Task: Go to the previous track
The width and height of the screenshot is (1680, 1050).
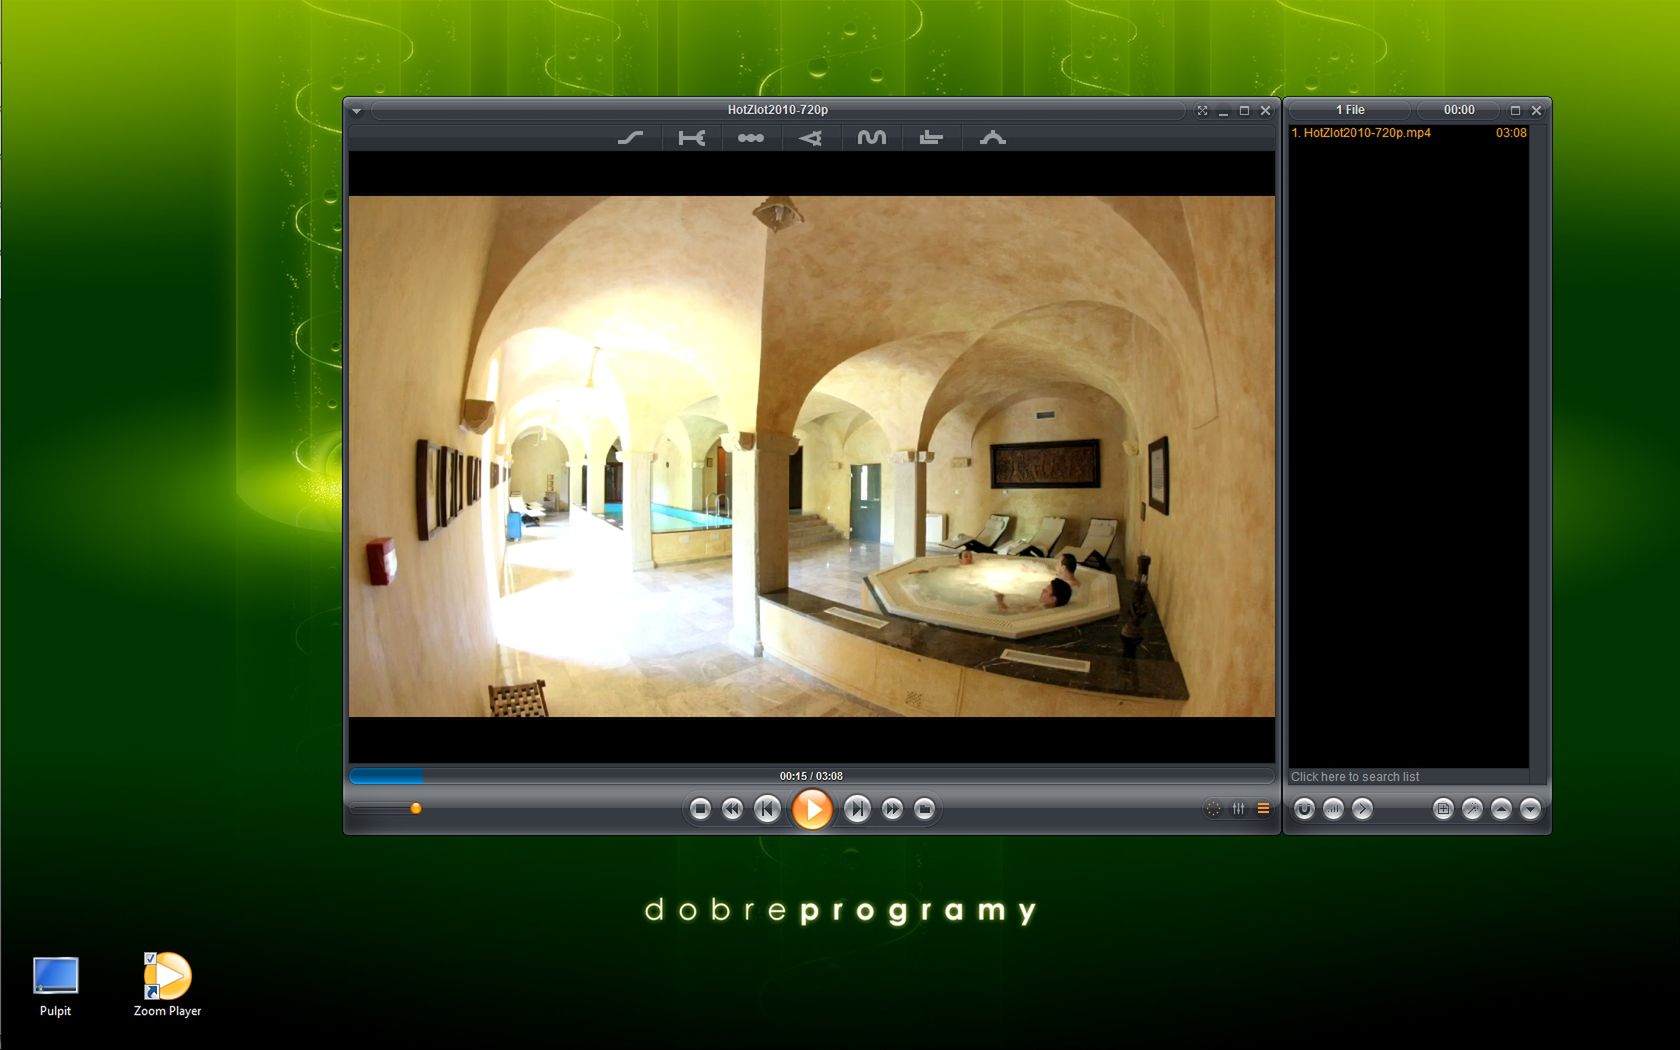Action: pyautogui.click(x=767, y=809)
